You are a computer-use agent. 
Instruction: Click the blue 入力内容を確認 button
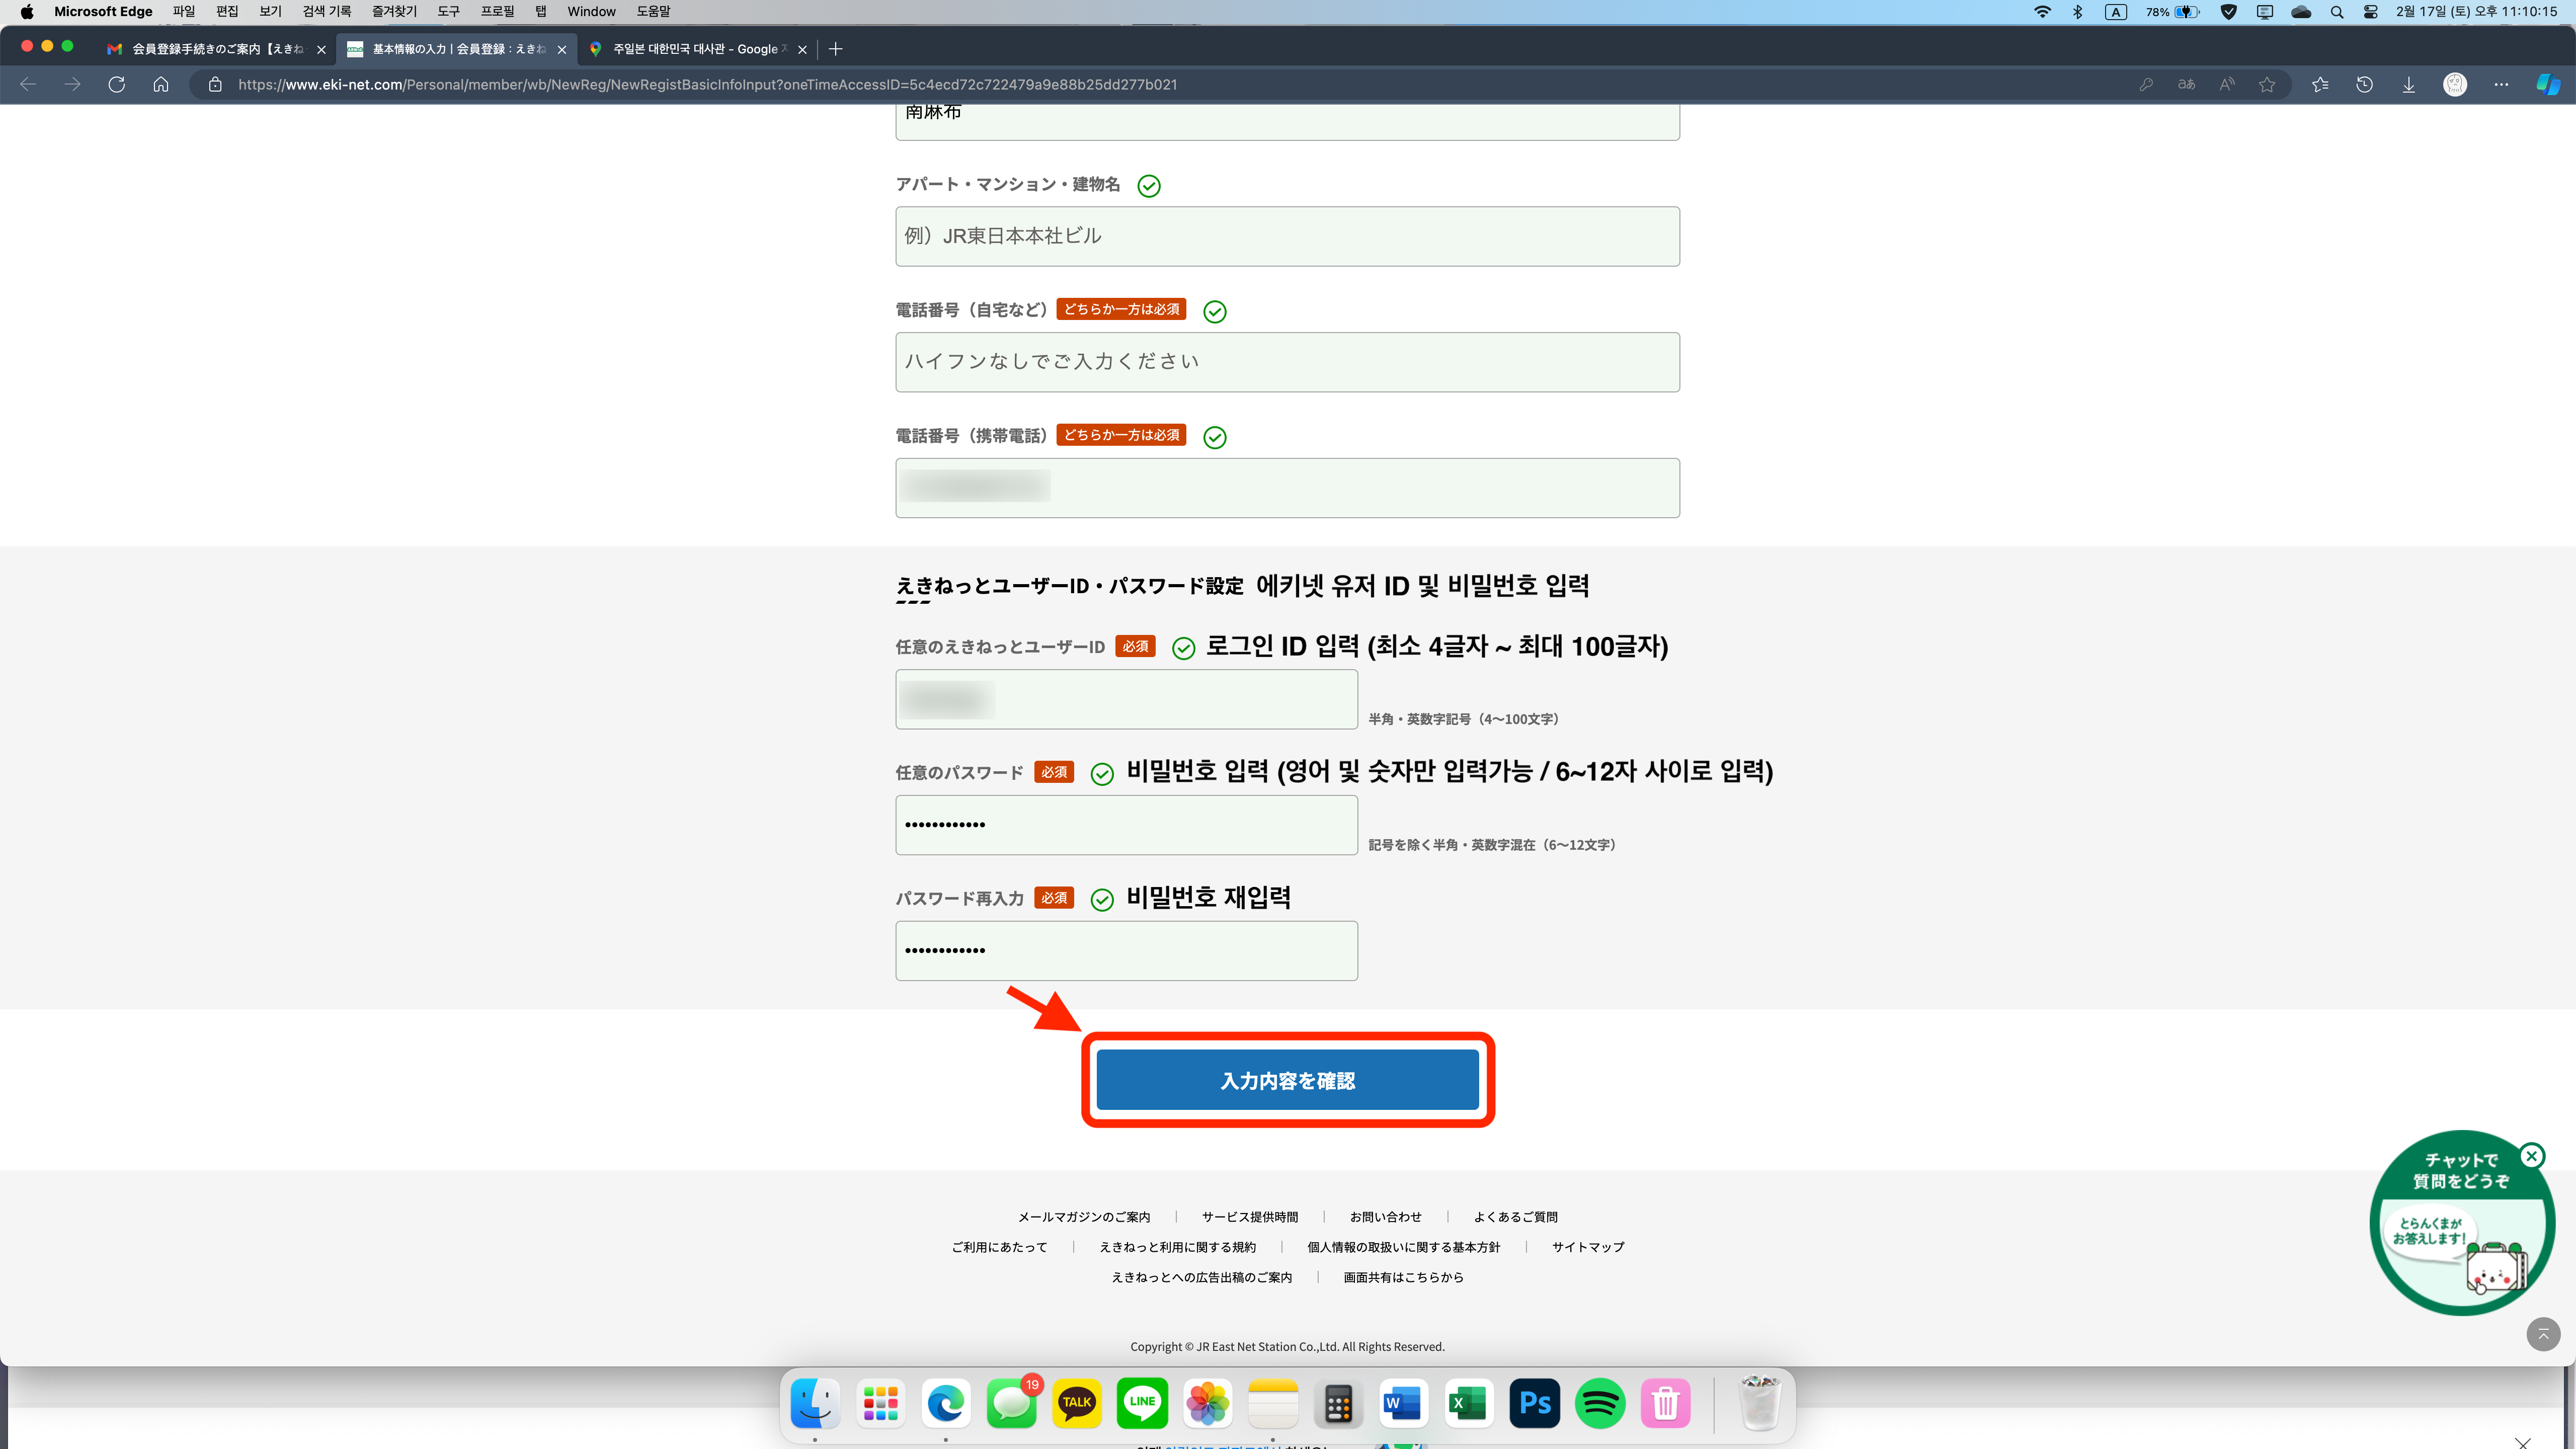(x=1287, y=1080)
